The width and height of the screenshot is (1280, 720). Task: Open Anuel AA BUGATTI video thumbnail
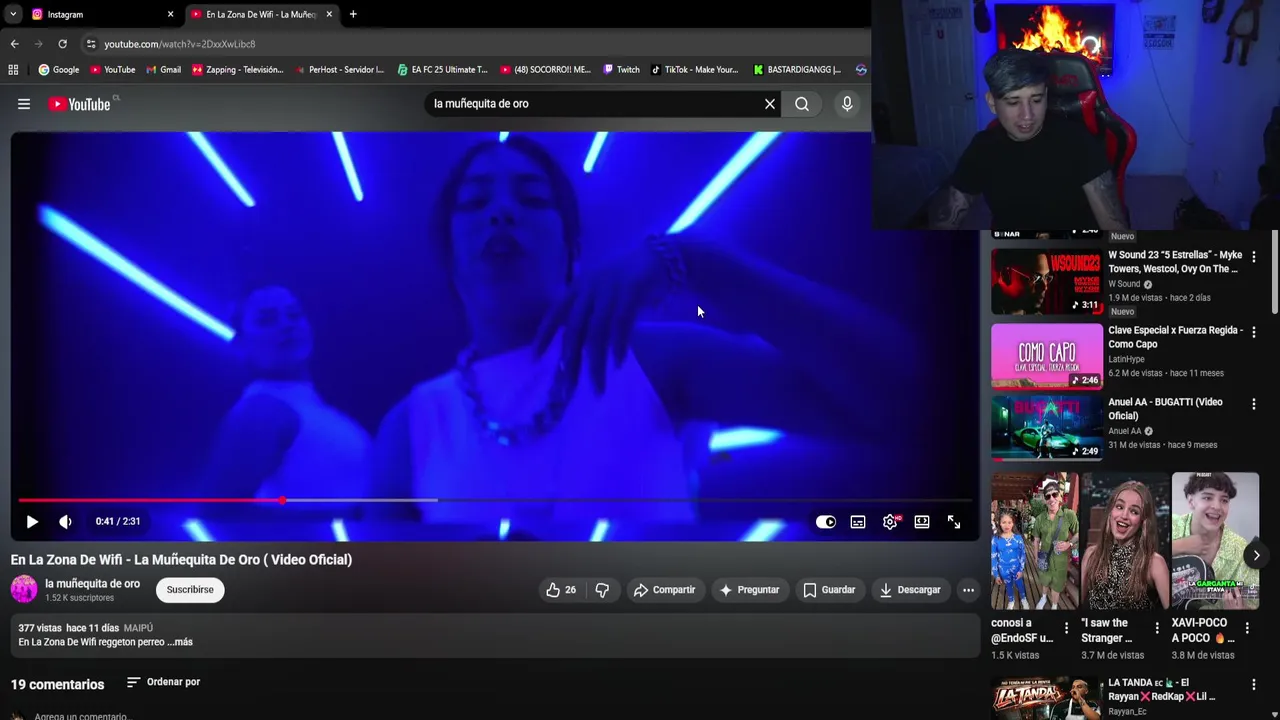pyautogui.click(x=1047, y=428)
